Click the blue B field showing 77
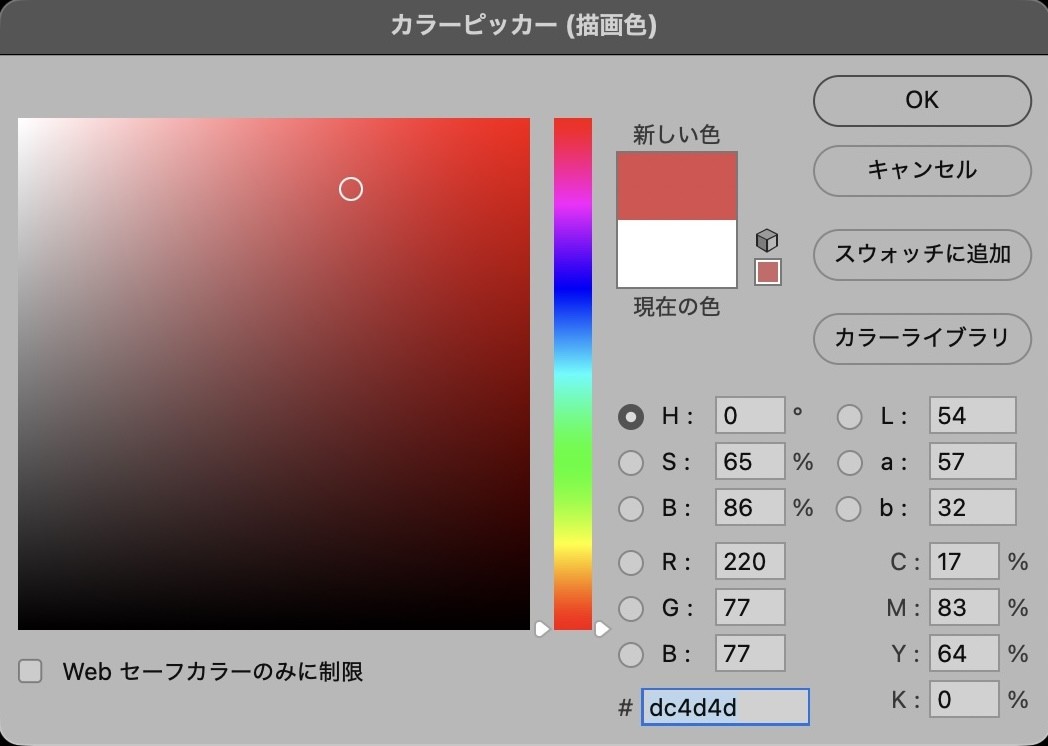This screenshot has width=1048, height=746. (x=750, y=652)
